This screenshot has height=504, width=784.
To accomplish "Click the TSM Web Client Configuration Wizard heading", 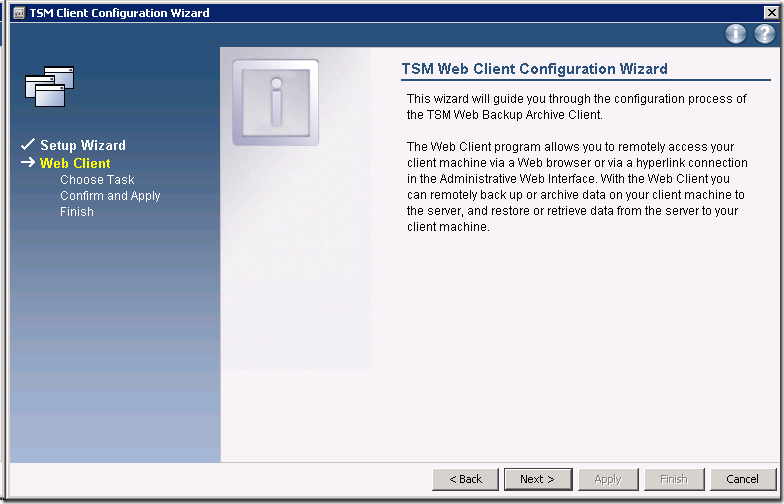I will click(x=534, y=69).
